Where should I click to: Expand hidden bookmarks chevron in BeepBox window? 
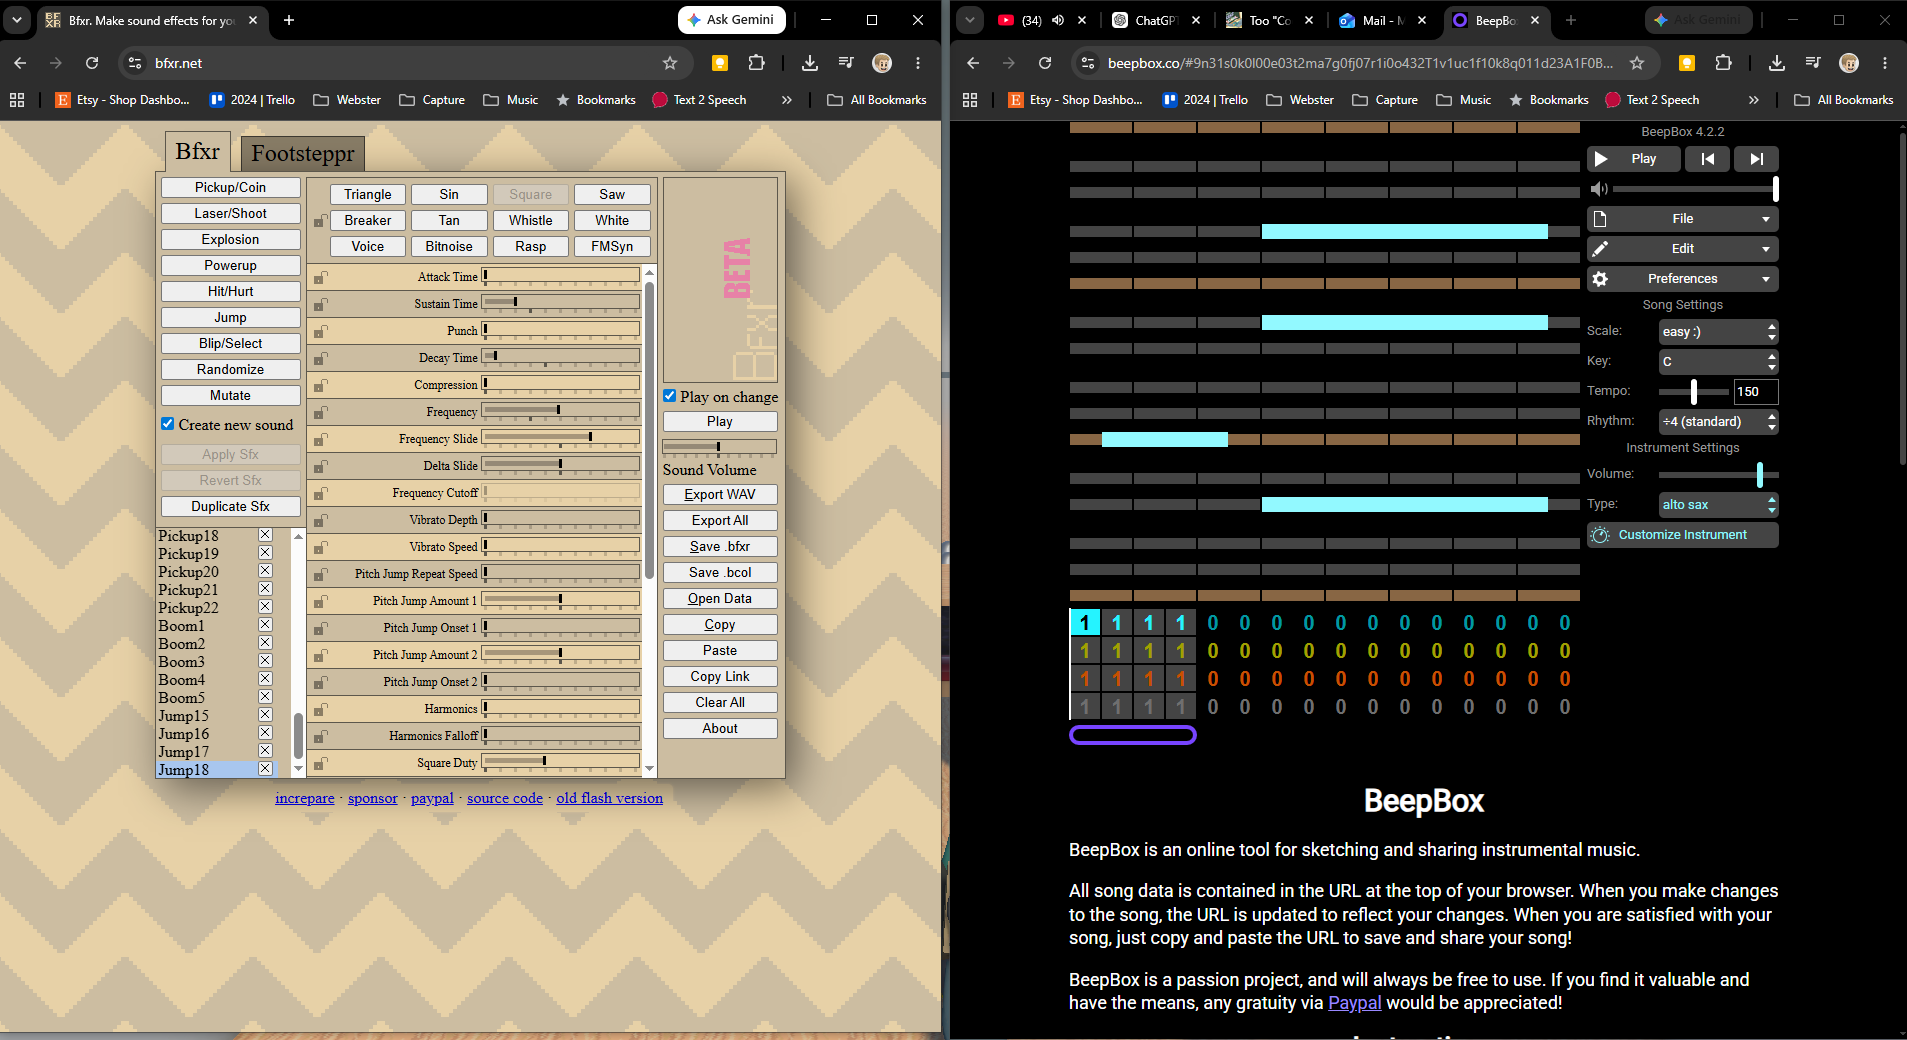[x=1754, y=100]
